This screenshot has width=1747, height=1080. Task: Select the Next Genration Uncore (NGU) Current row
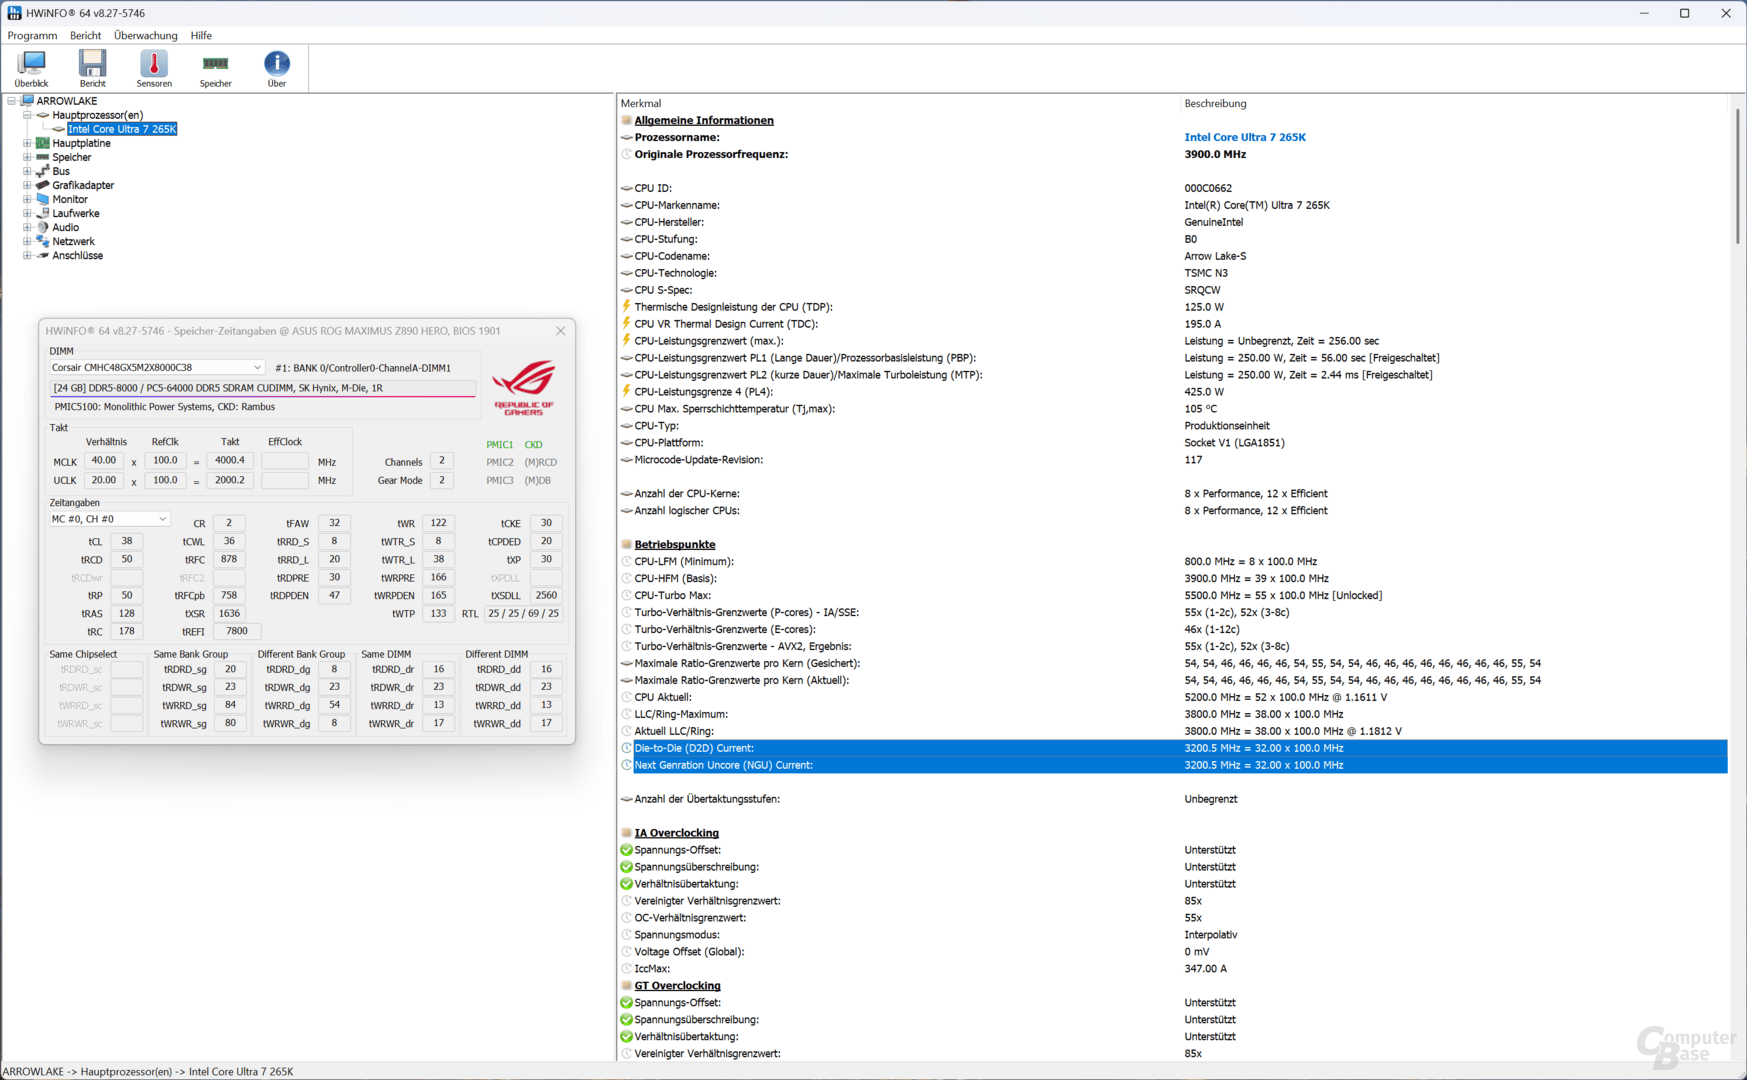(x=1174, y=765)
